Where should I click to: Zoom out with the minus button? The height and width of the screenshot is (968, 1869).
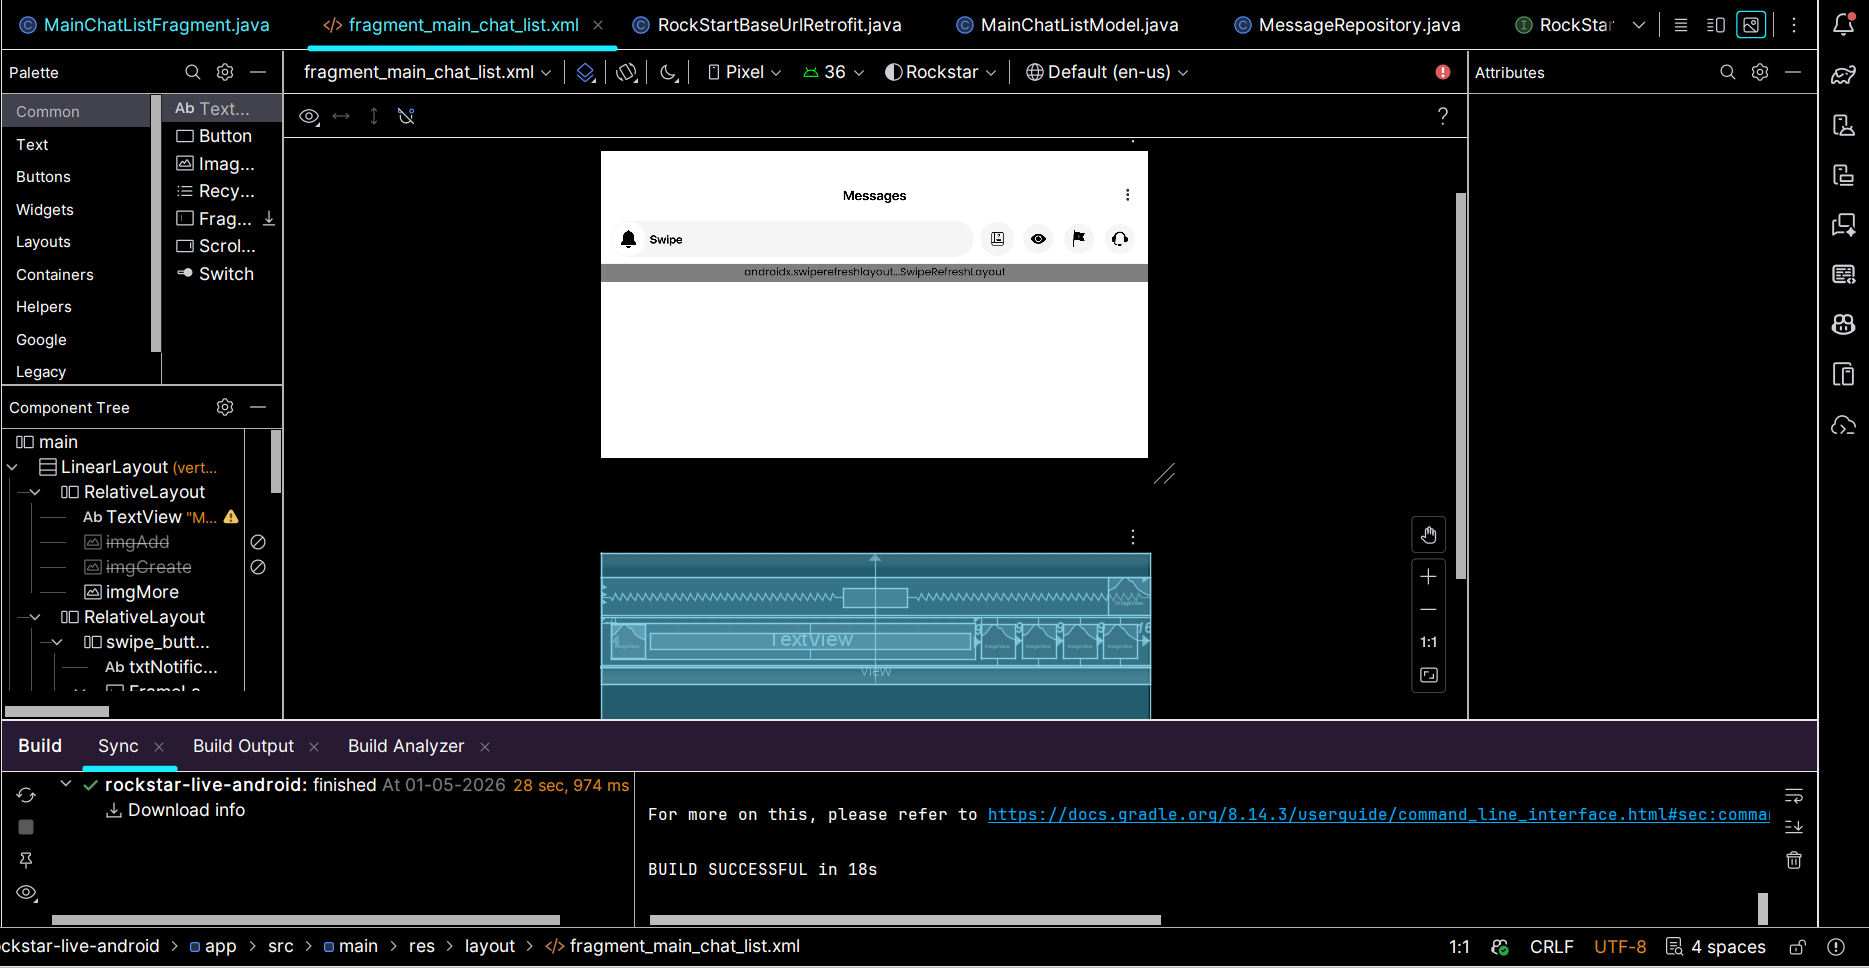pyautogui.click(x=1429, y=609)
